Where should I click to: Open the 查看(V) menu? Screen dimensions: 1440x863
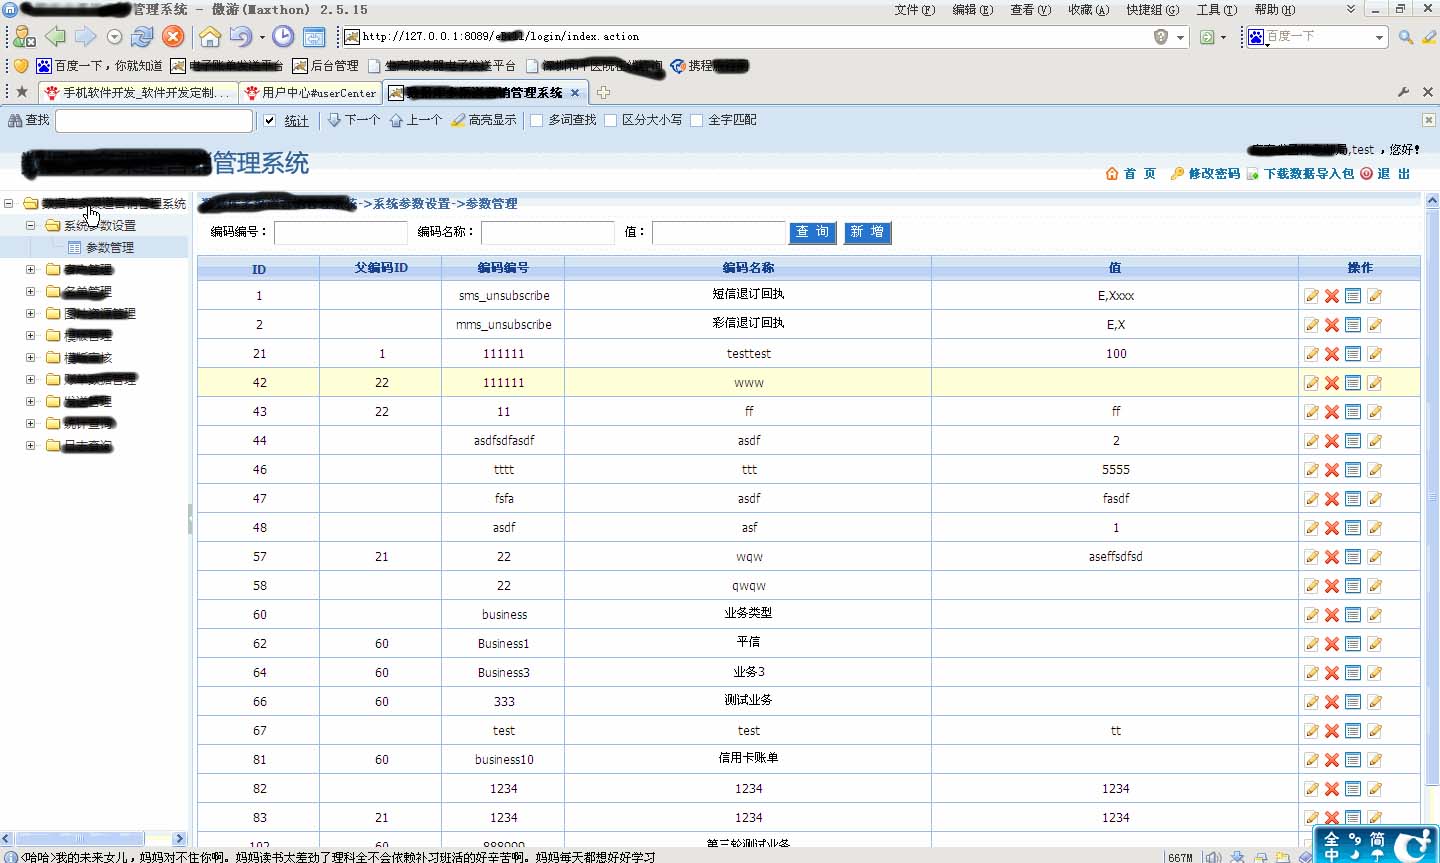pos(1029,9)
